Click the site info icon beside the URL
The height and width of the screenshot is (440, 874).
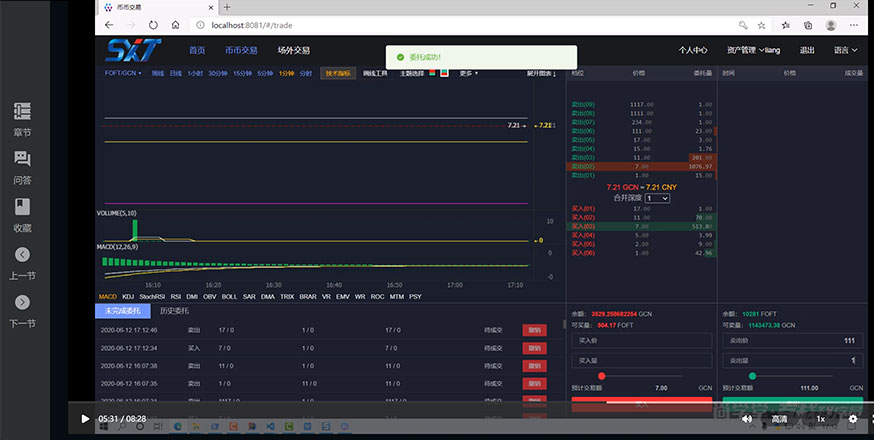[200, 25]
